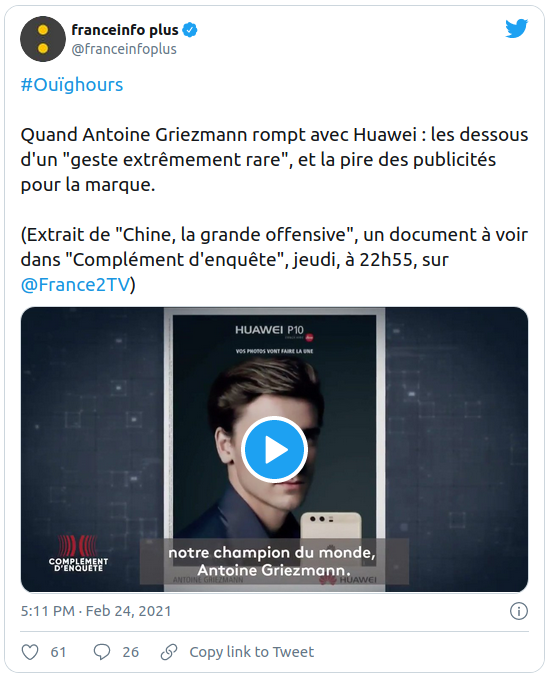Image resolution: width=549 pixels, height=678 pixels.
Task: Click Copy link to Tweet
Action: tap(252, 652)
